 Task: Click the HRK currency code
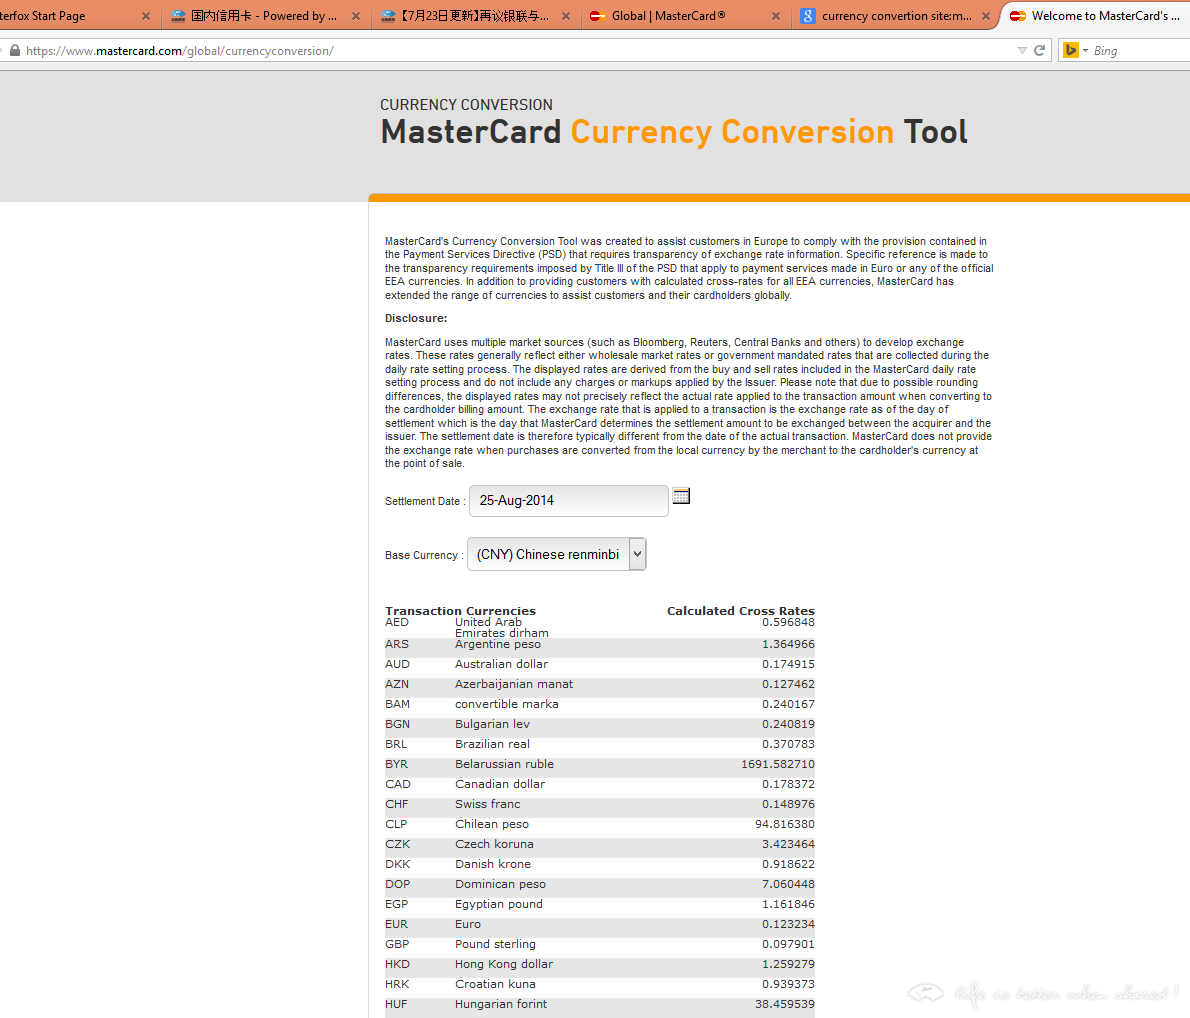(x=397, y=985)
